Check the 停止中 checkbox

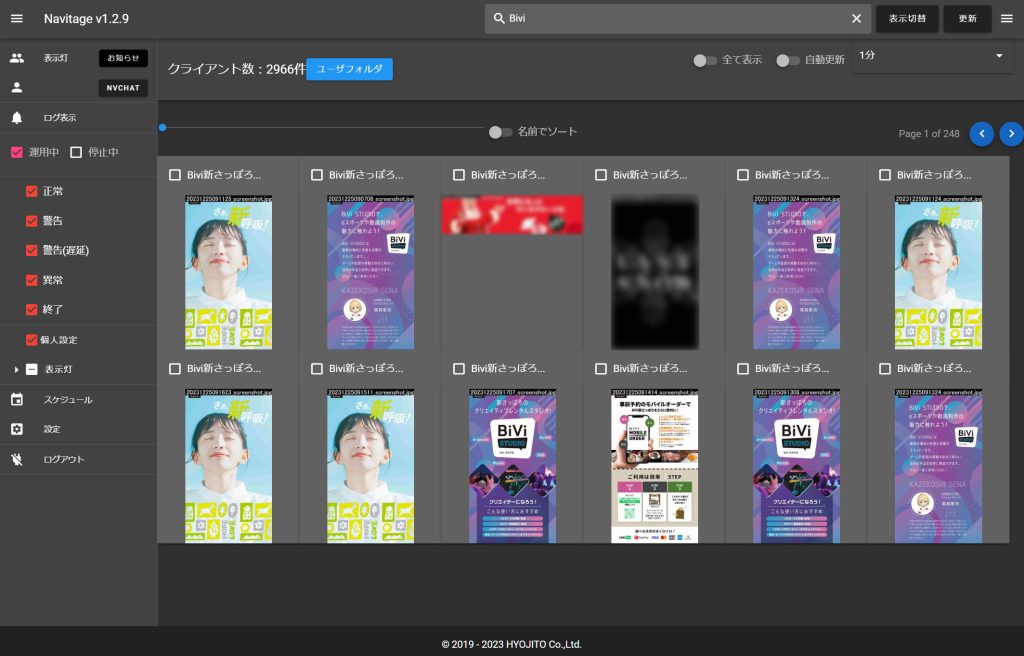point(76,152)
